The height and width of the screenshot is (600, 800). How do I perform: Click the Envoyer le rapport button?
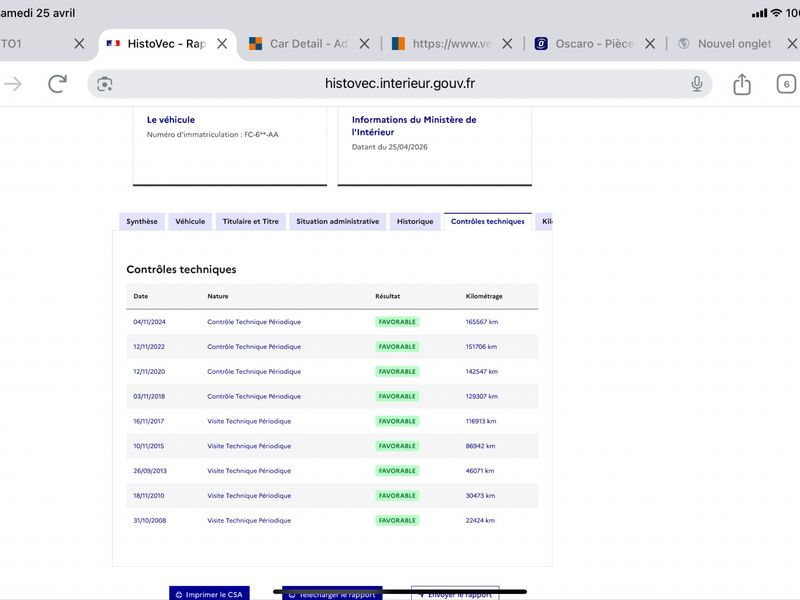[x=455, y=594]
